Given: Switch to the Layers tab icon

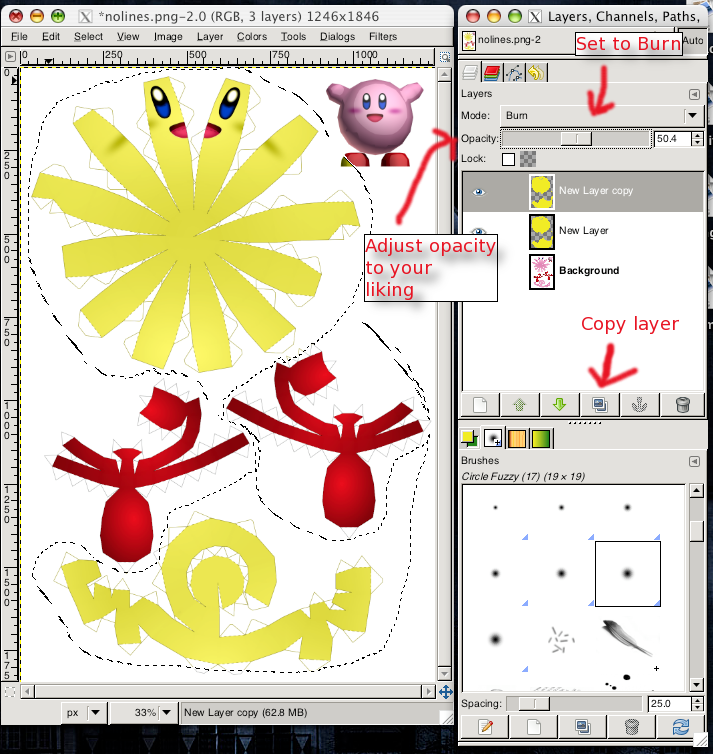Looking at the screenshot, I should pos(470,73).
